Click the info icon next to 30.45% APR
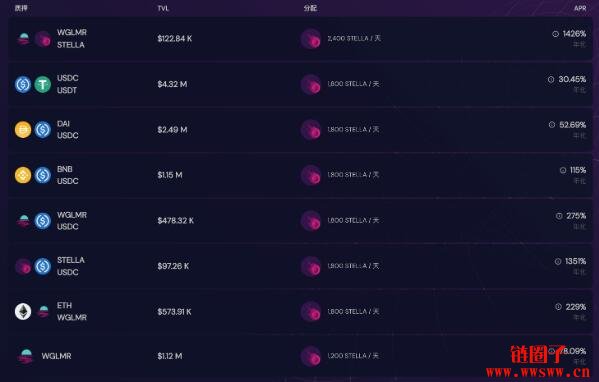 (x=551, y=79)
